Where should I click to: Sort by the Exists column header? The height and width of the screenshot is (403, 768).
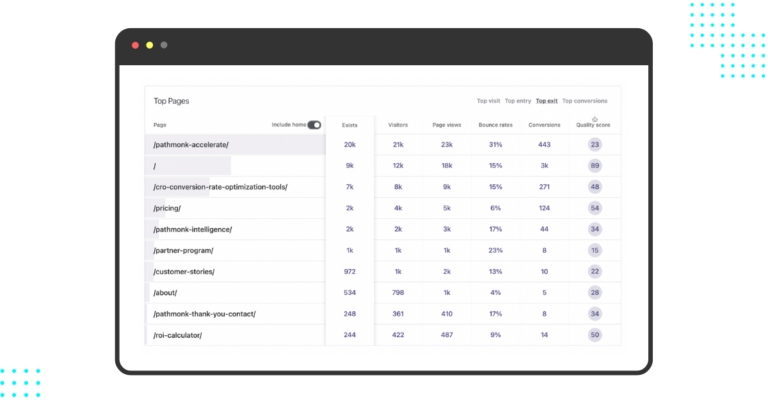349,125
